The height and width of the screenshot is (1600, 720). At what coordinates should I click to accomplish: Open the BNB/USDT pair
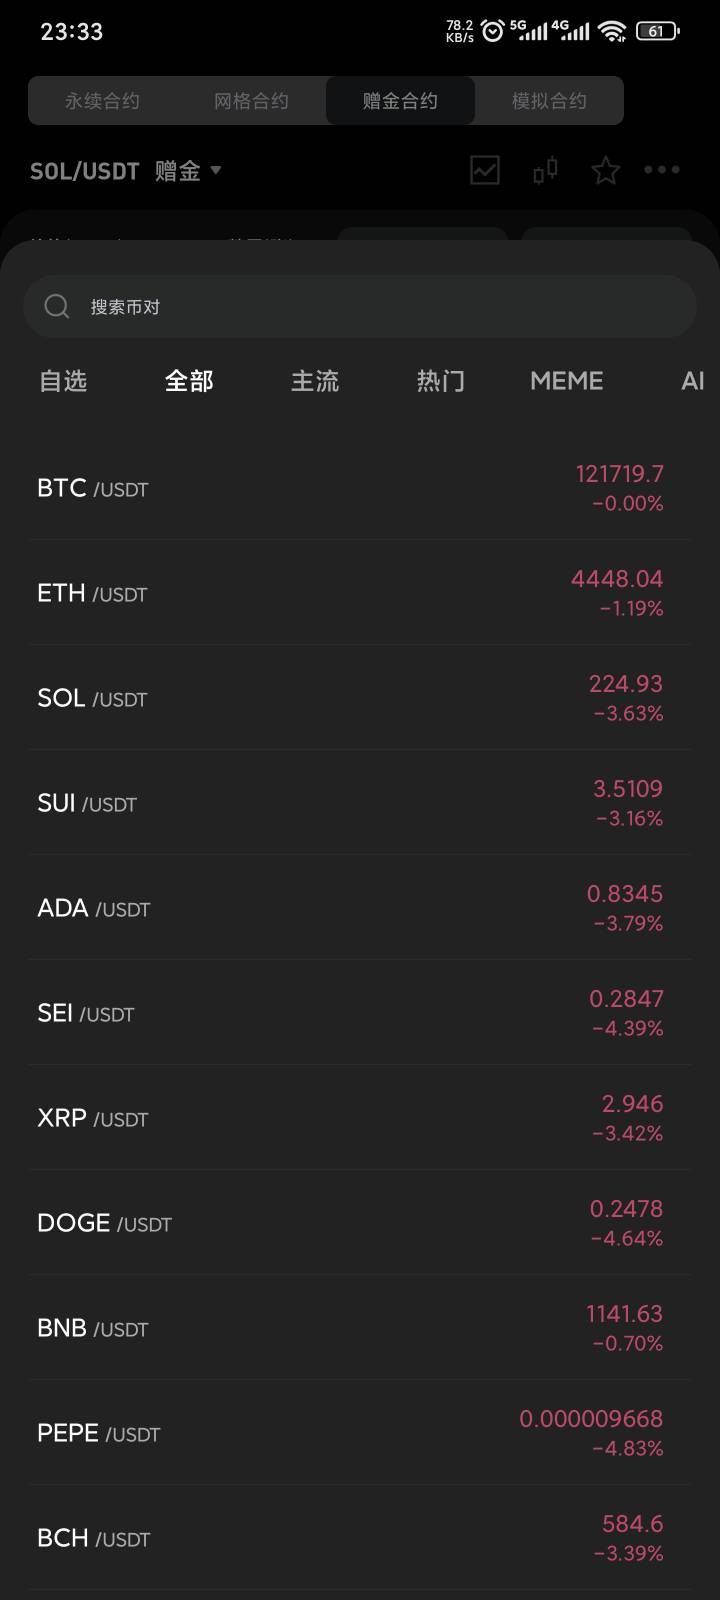point(360,1328)
